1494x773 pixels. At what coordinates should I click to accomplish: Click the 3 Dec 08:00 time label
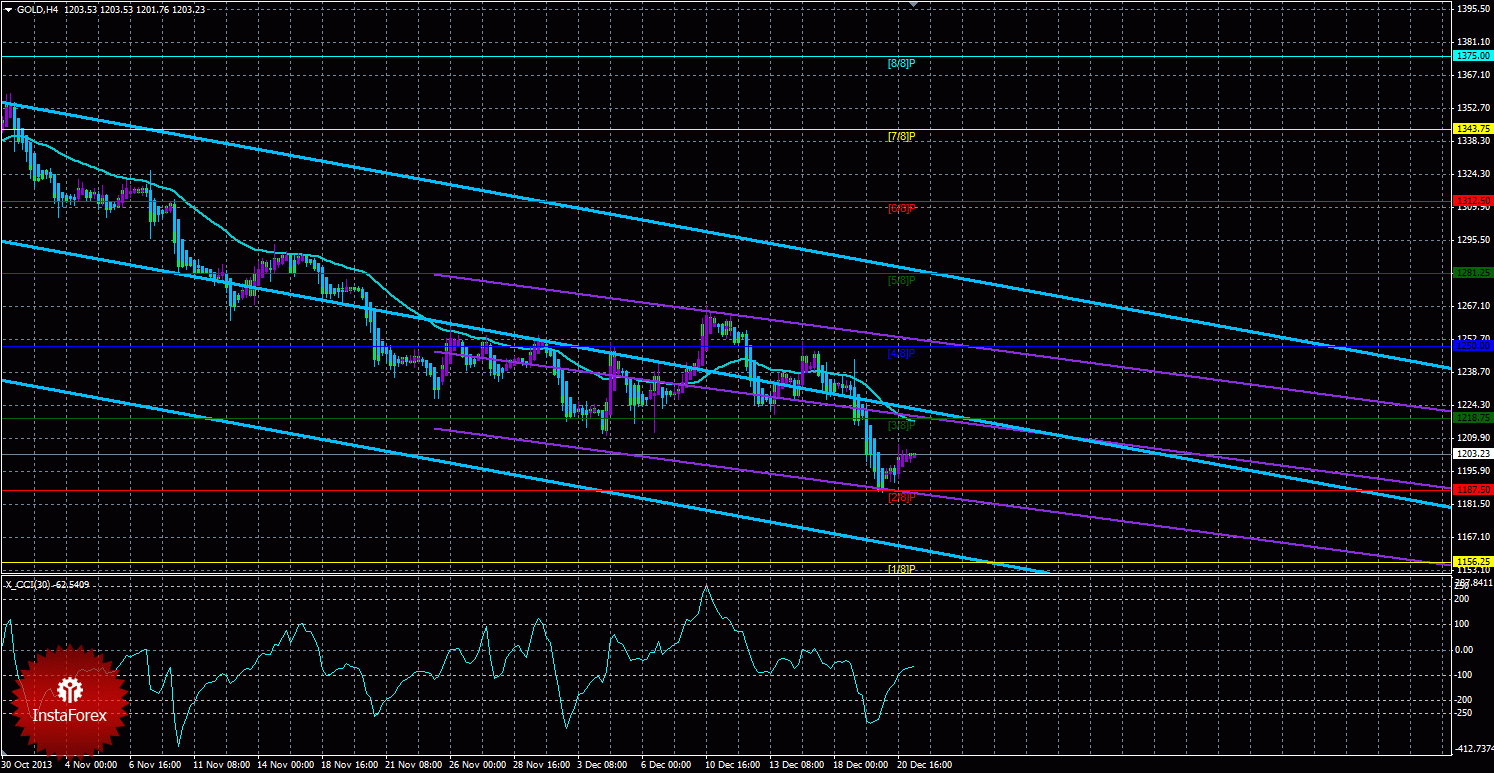click(603, 765)
